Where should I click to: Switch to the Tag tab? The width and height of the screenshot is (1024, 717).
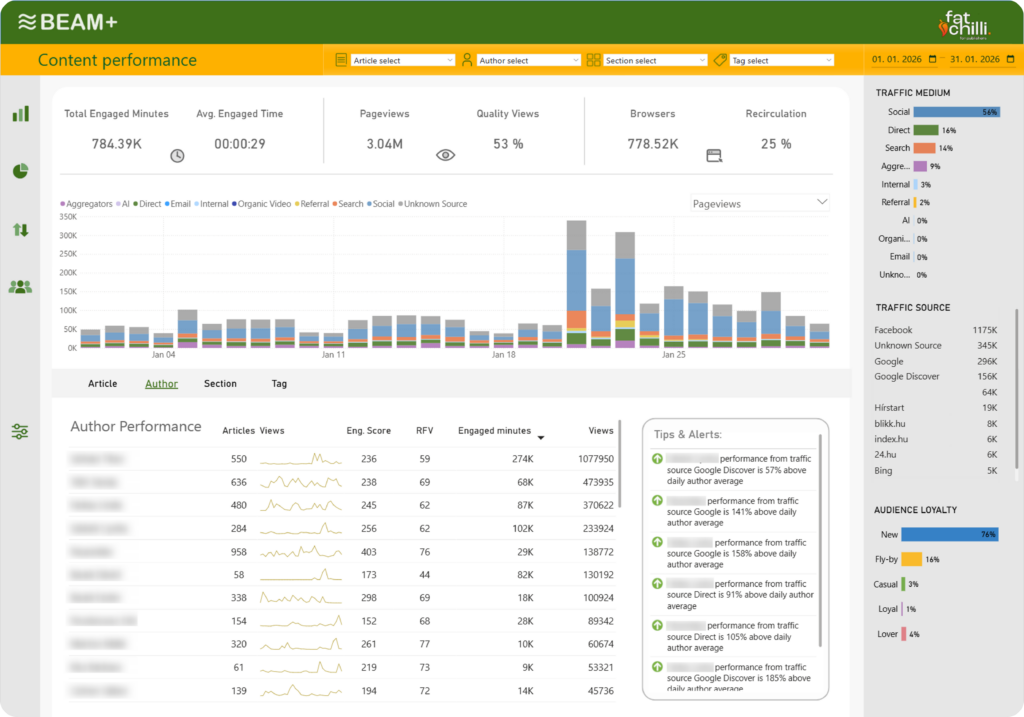tap(279, 384)
